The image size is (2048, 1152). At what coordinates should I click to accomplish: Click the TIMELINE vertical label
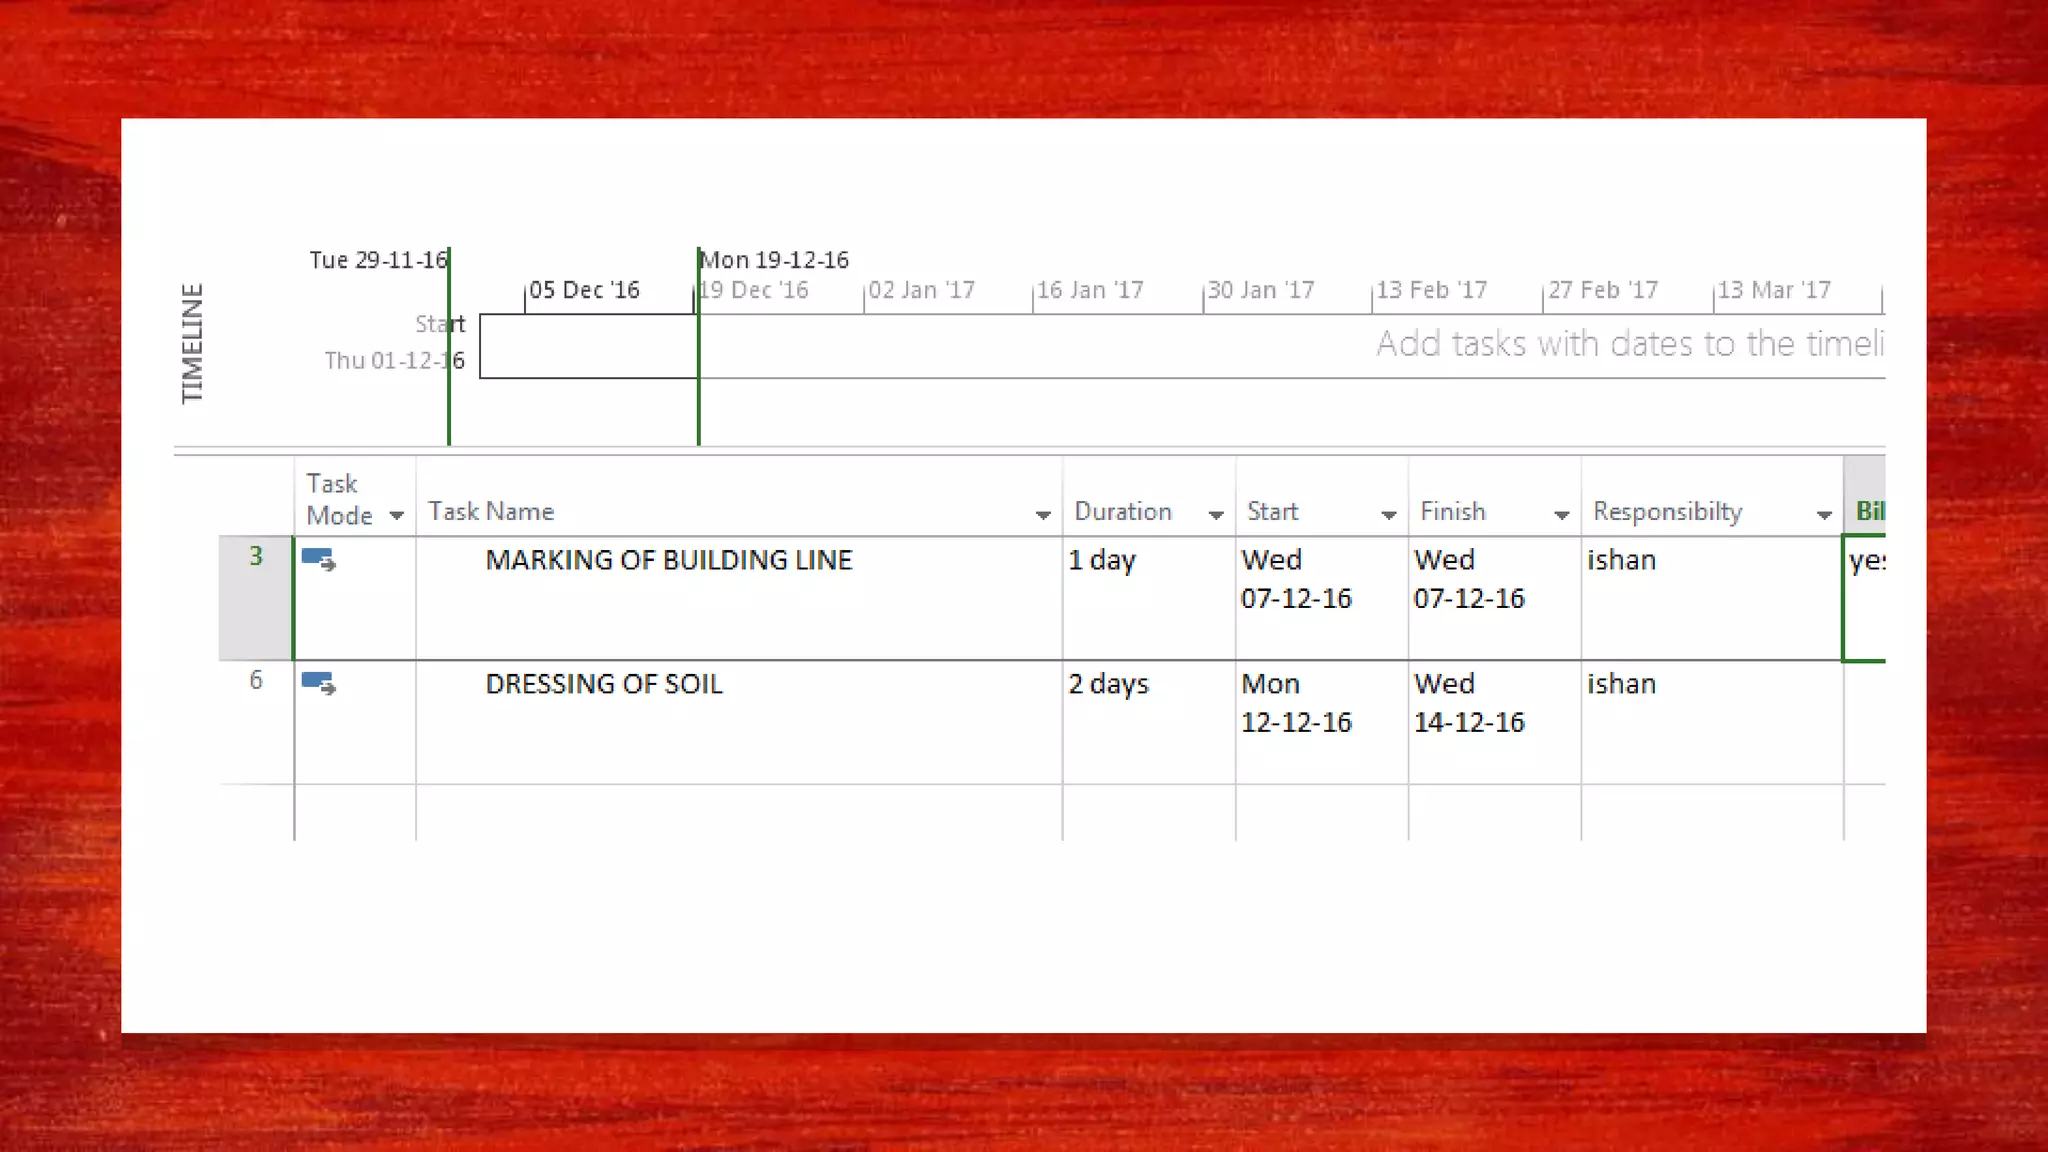pos(192,344)
